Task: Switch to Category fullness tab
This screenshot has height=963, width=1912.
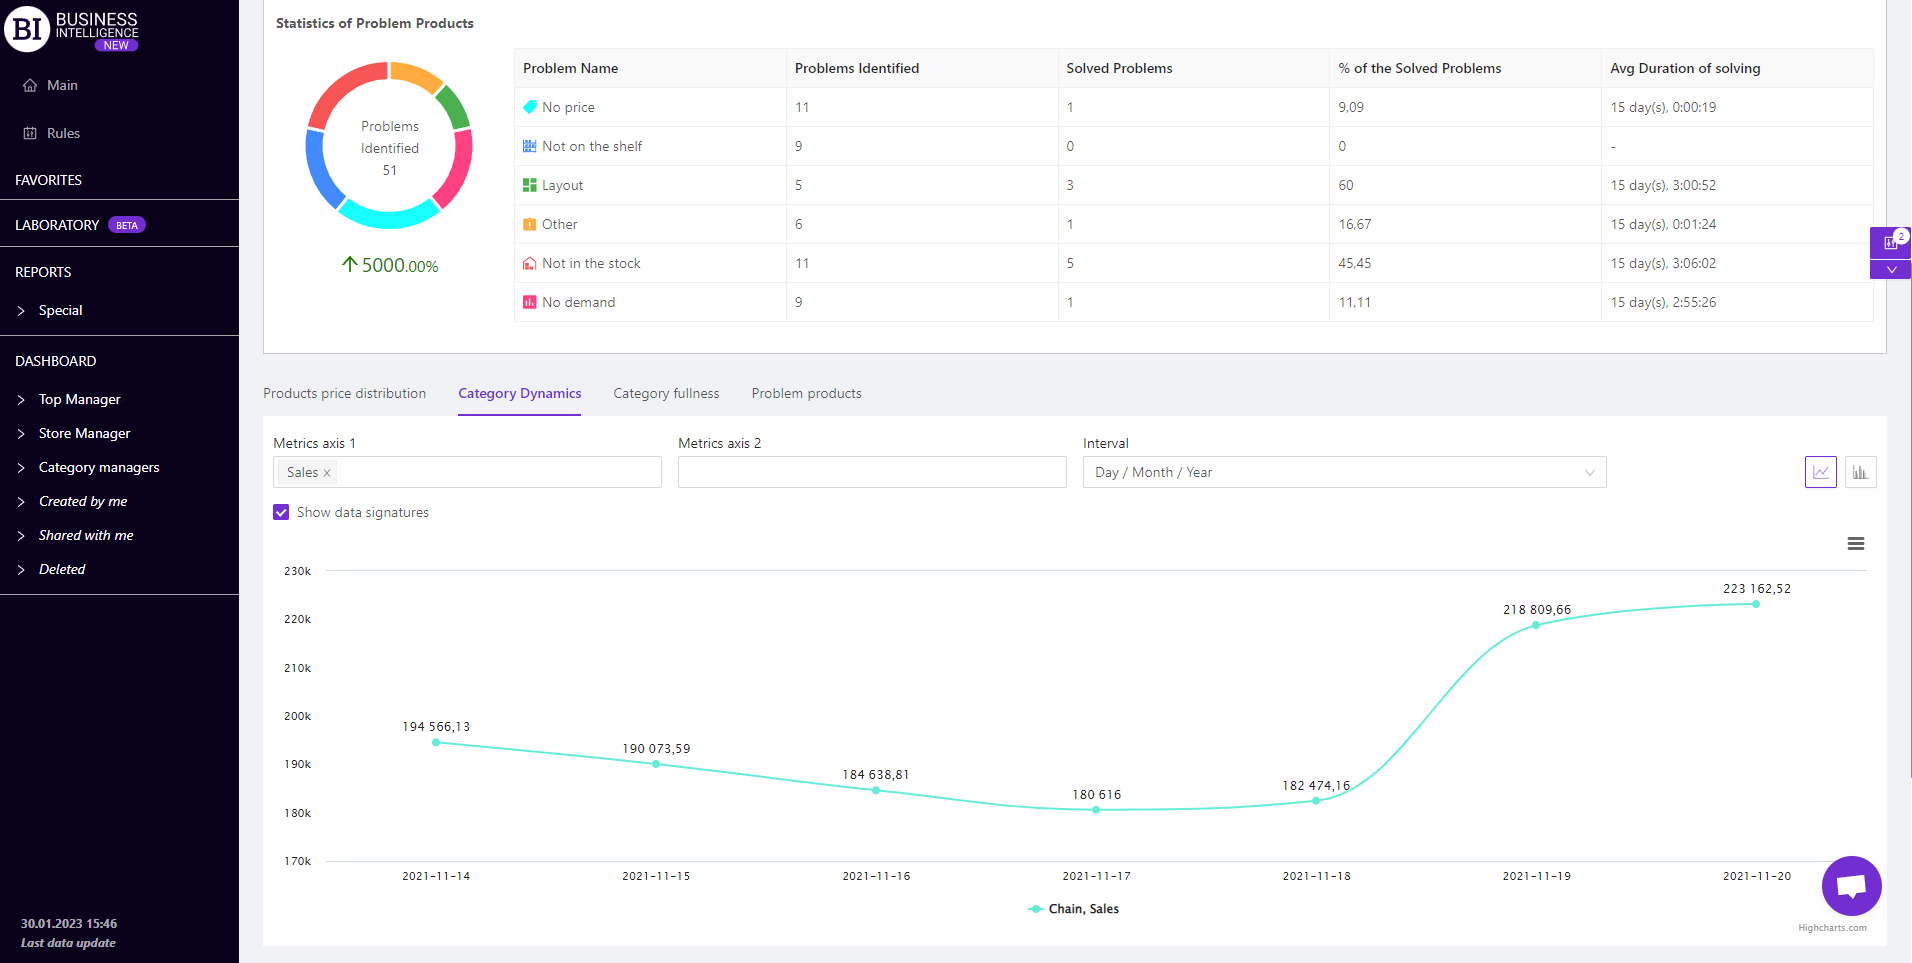Action: [666, 393]
